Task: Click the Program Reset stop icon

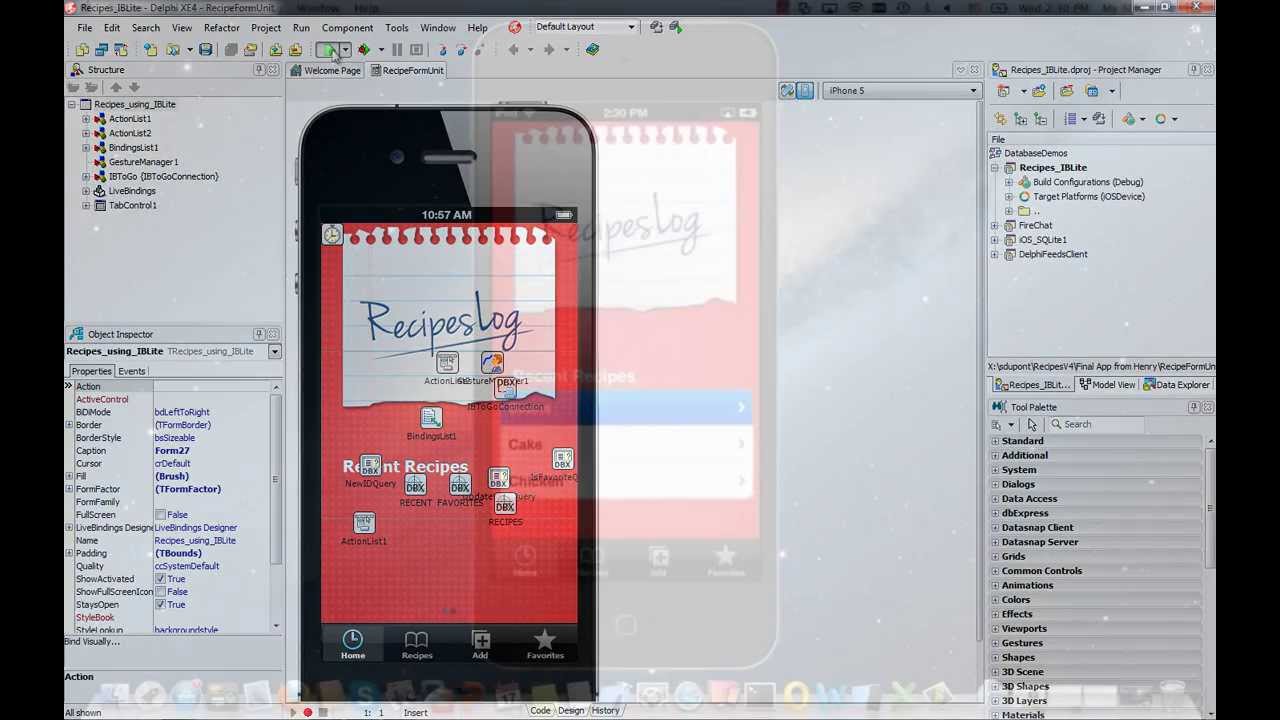Action: [x=416, y=50]
